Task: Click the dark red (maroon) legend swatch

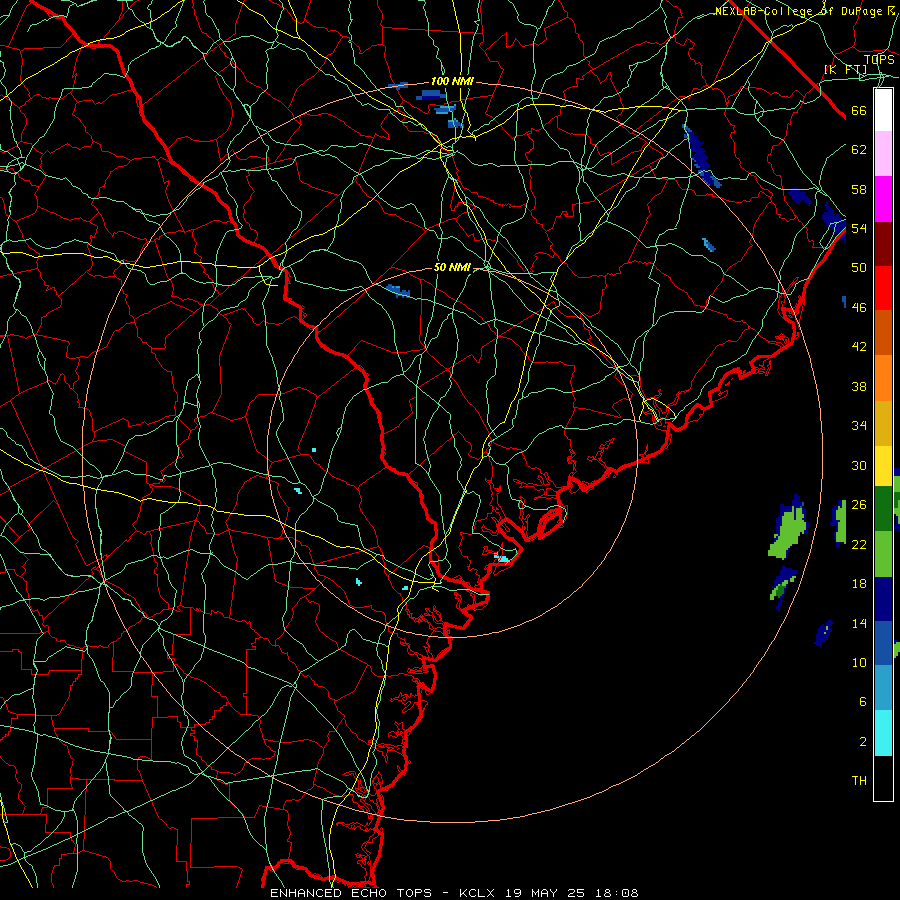Action: click(x=883, y=244)
